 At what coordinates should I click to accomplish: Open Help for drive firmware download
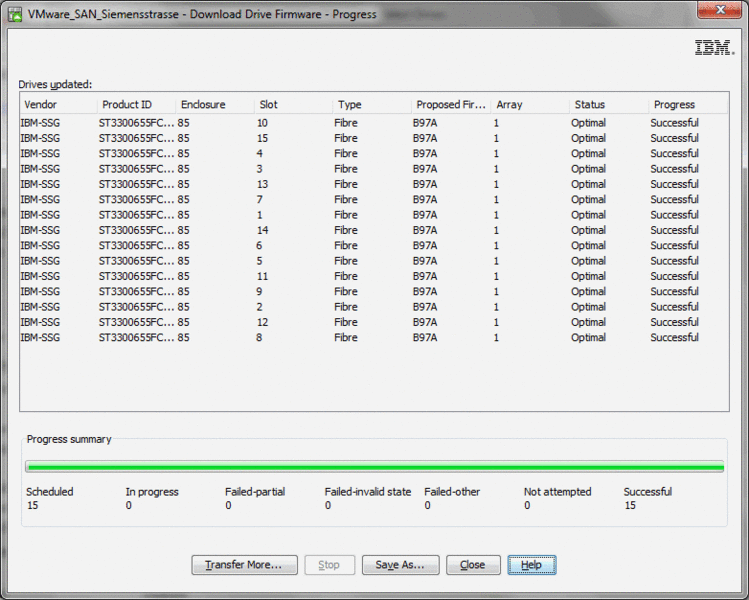pos(531,565)
